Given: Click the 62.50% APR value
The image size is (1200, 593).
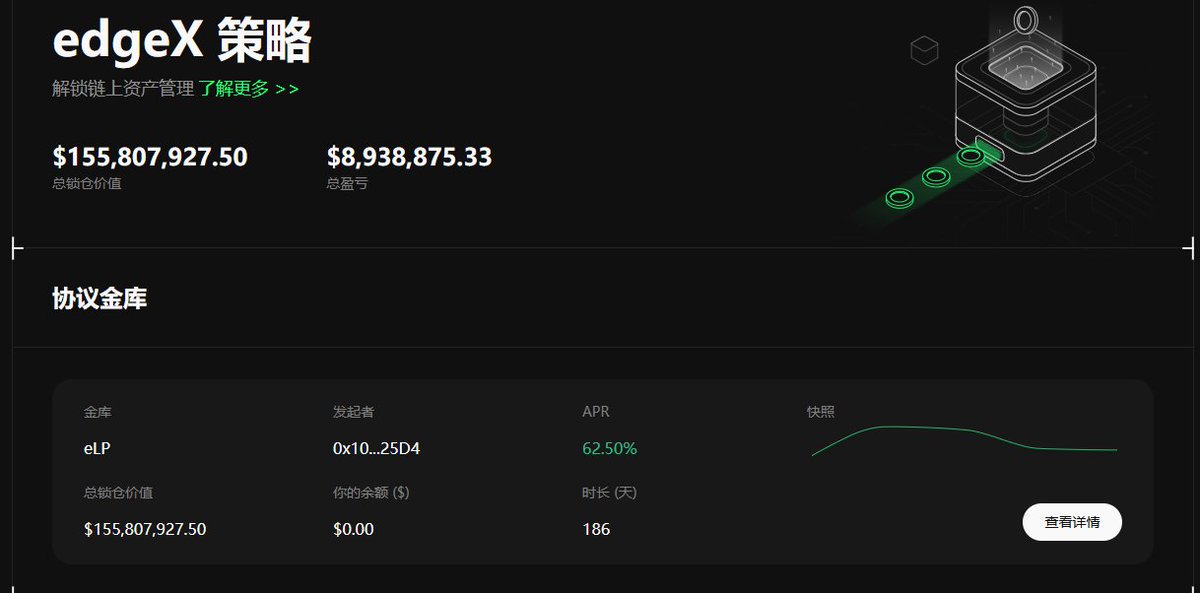Looking at the screenshot, I should (609, 449).
